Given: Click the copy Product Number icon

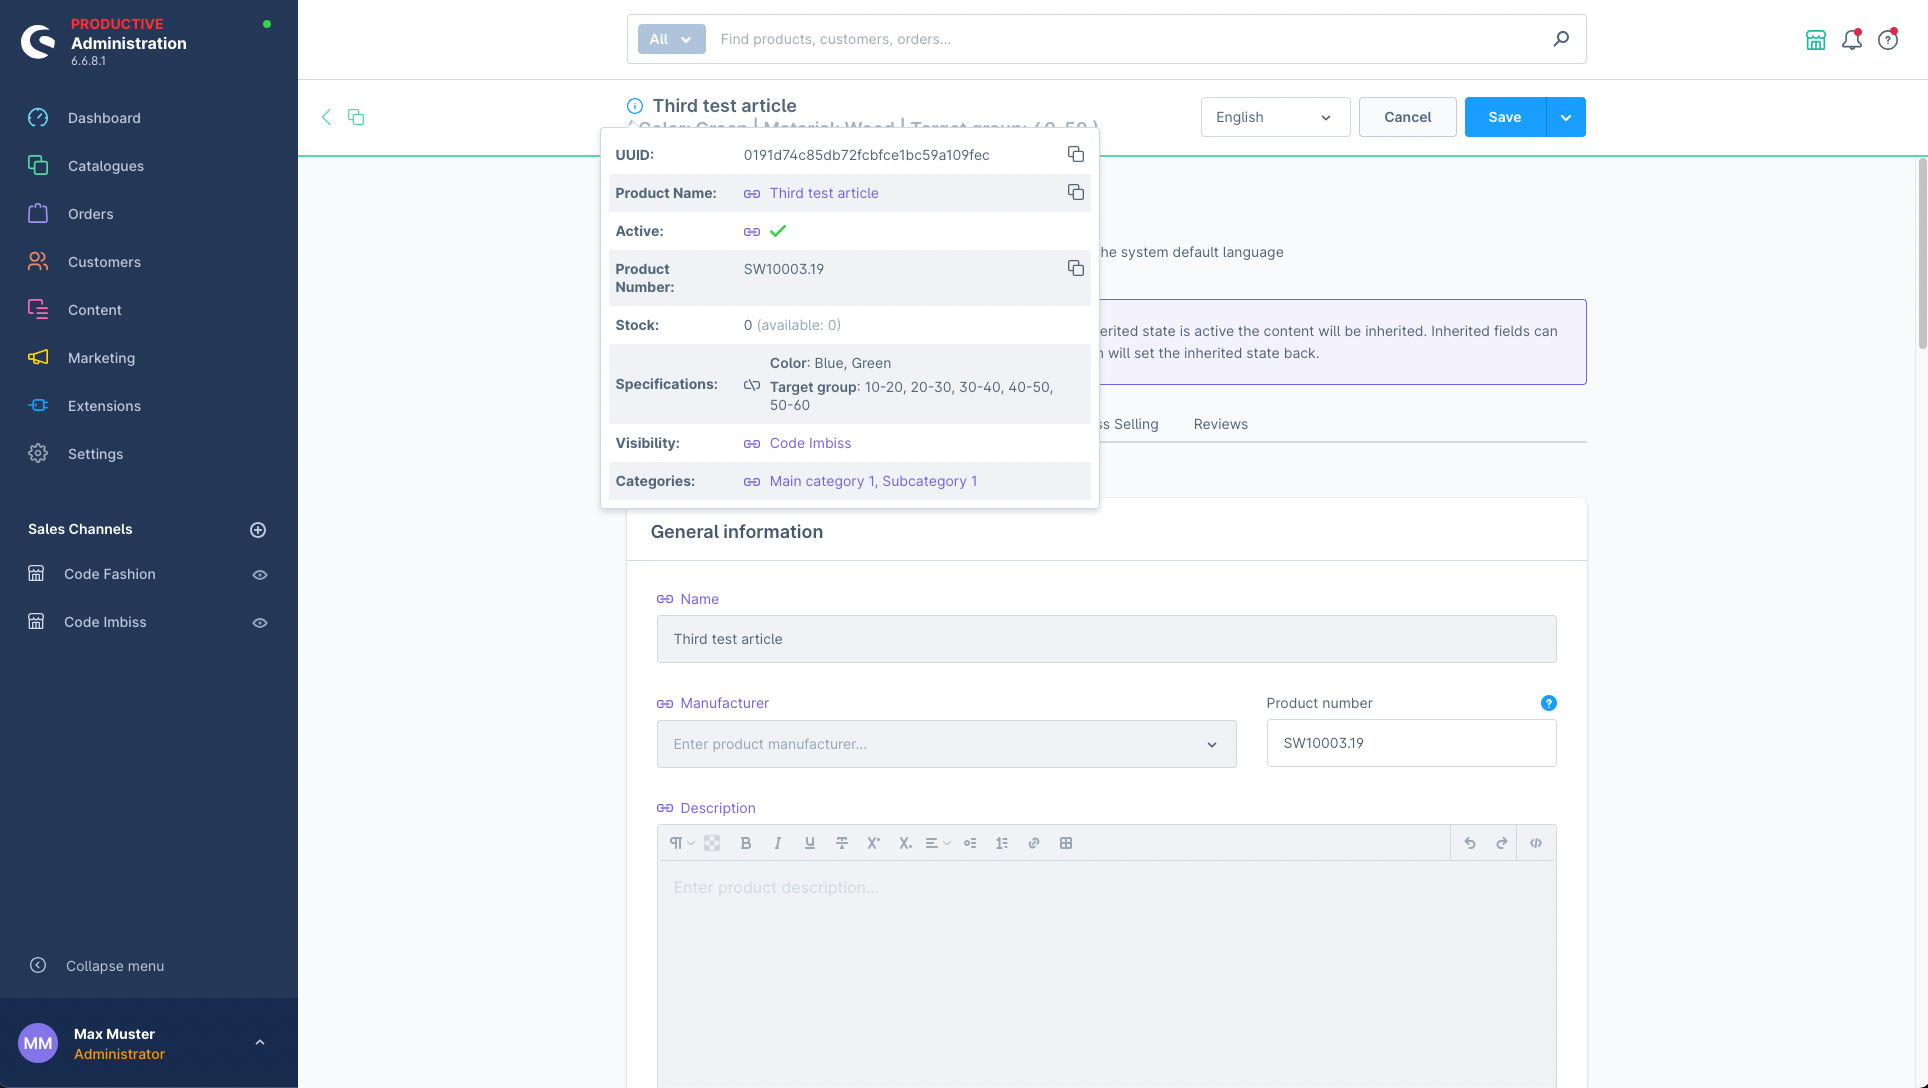Looking at the screenshot, I should coord(1077,269).
